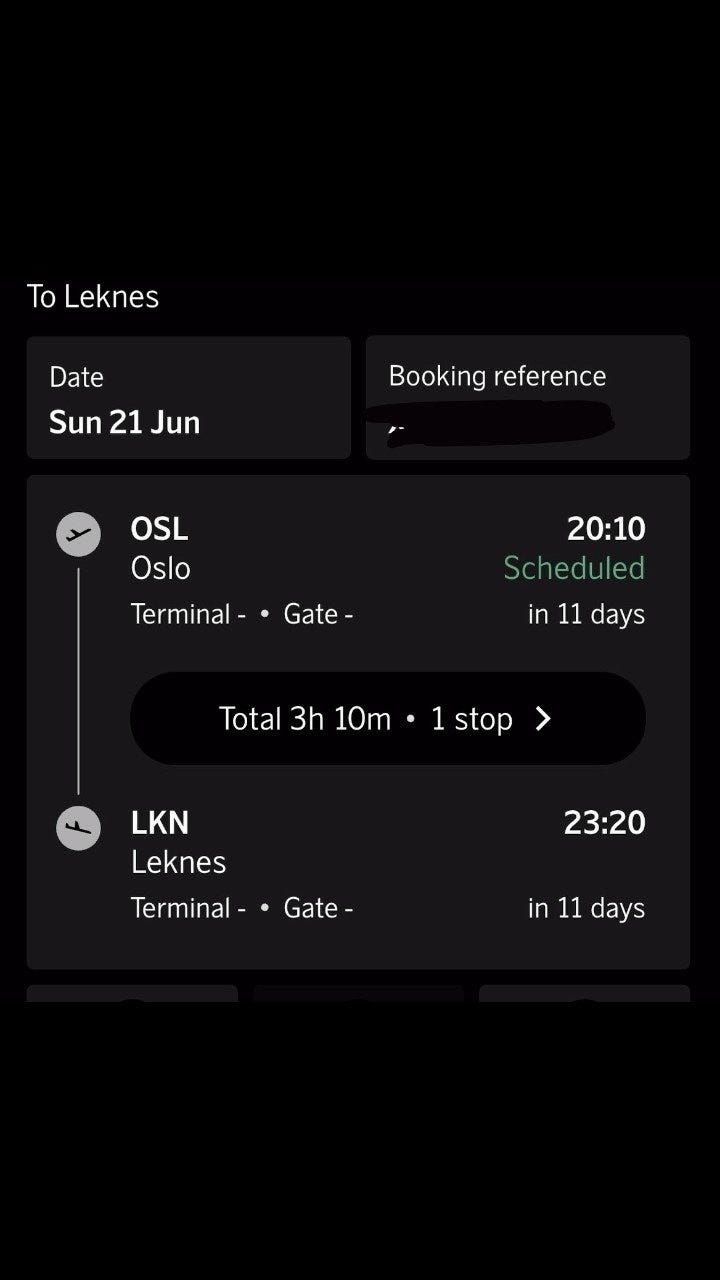Tap the OSL airport code
This screenshot has height=1280, width=720.
click(x=159, y=528)
